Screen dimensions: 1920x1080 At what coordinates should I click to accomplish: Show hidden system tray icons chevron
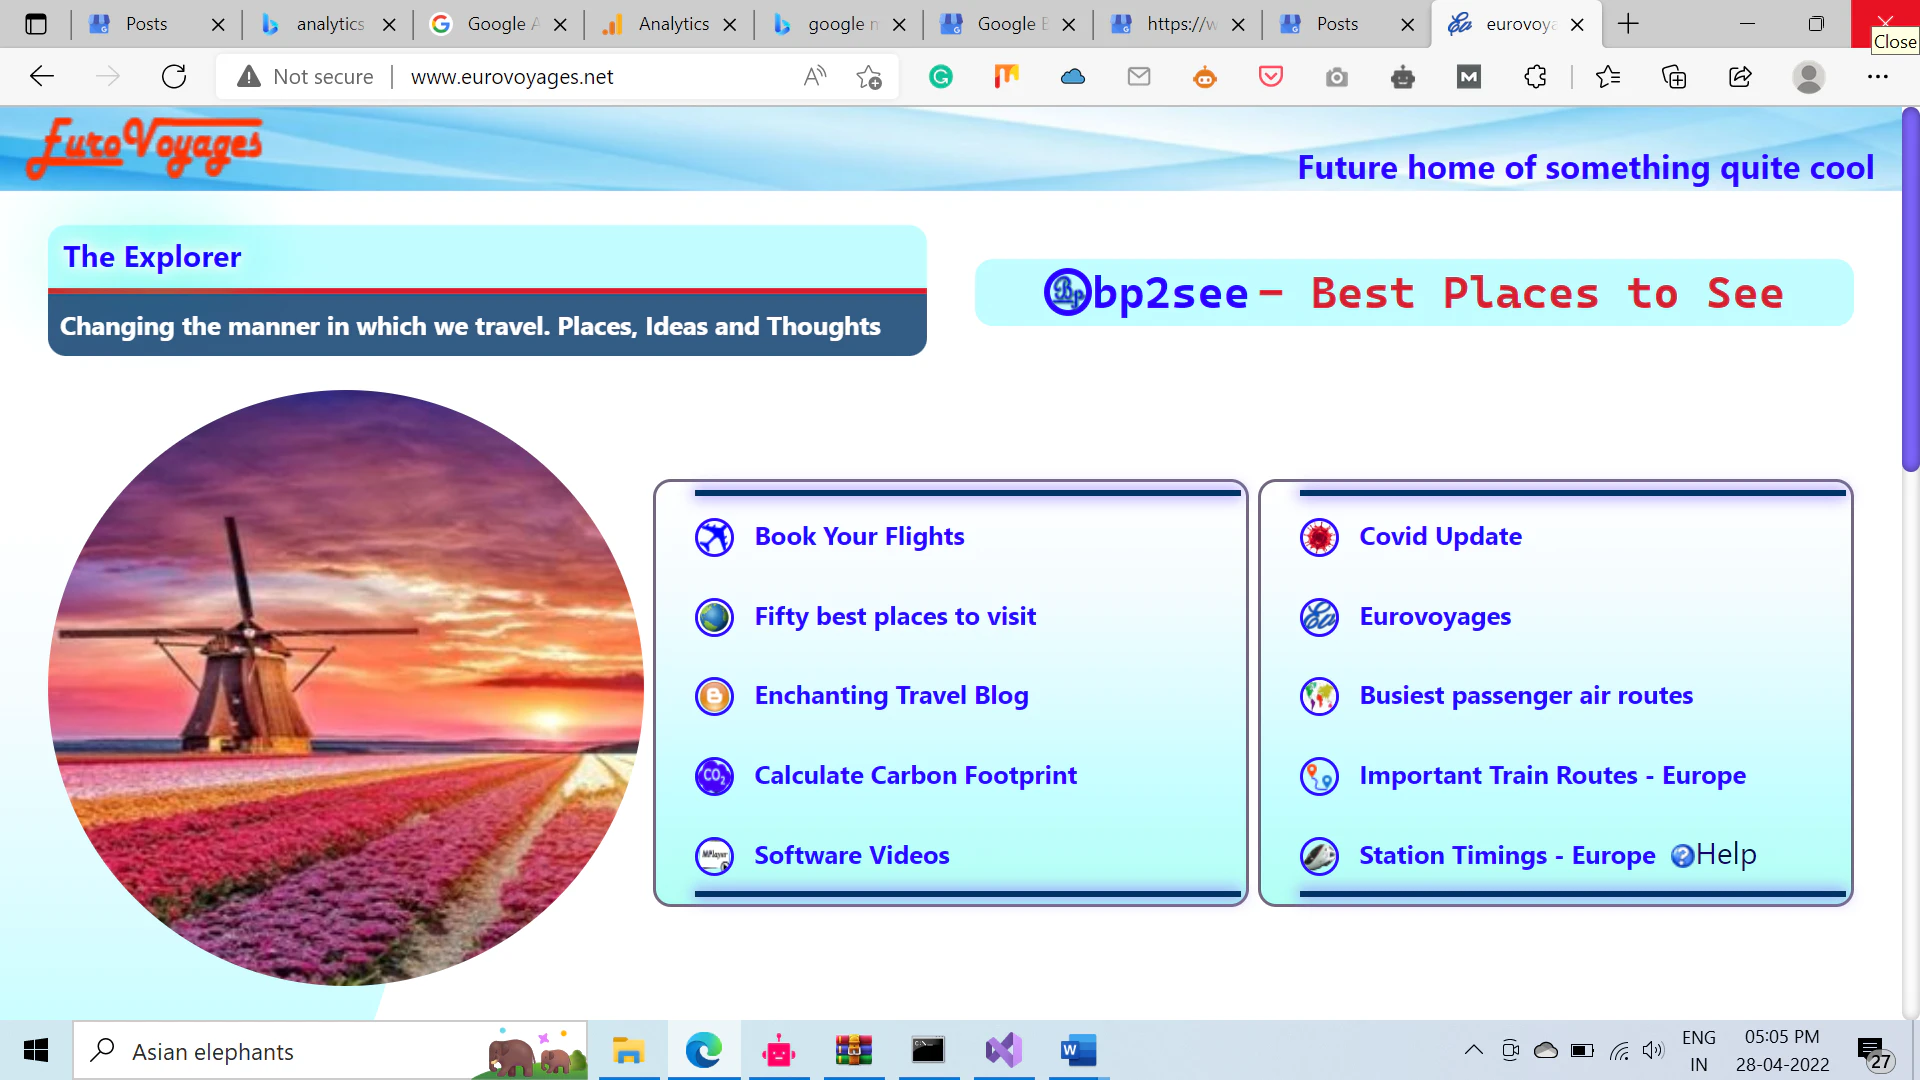(x=1473, y=1050)
